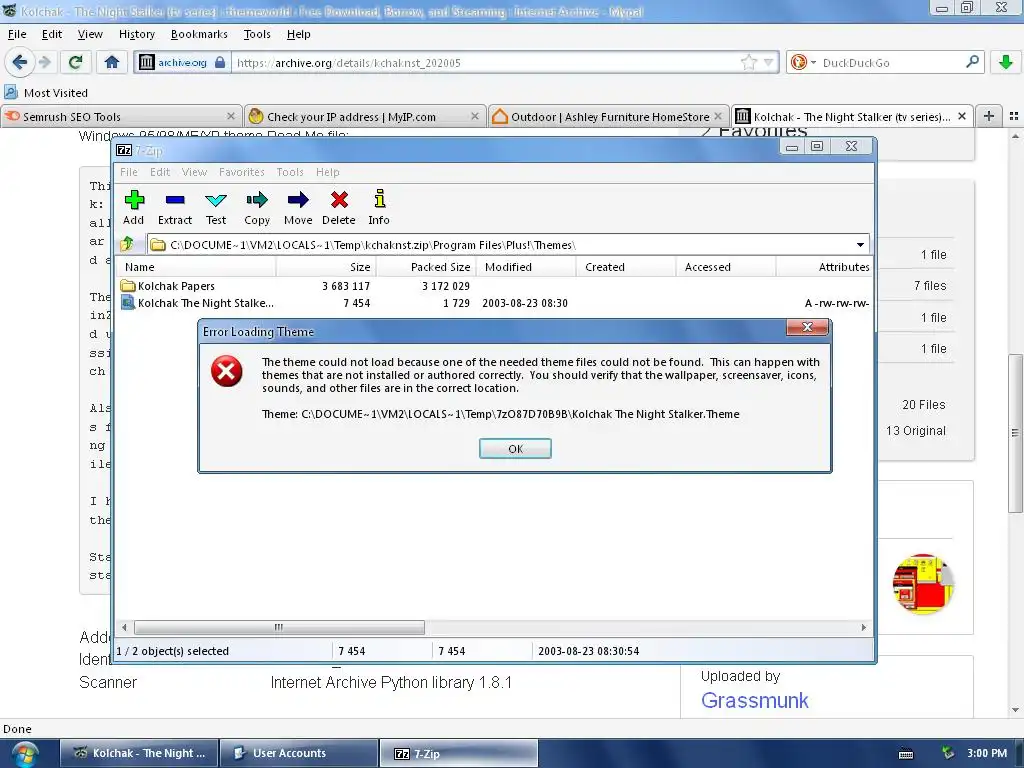Reload the current page
Screen dimensions: 1024x768
point(75,62)
